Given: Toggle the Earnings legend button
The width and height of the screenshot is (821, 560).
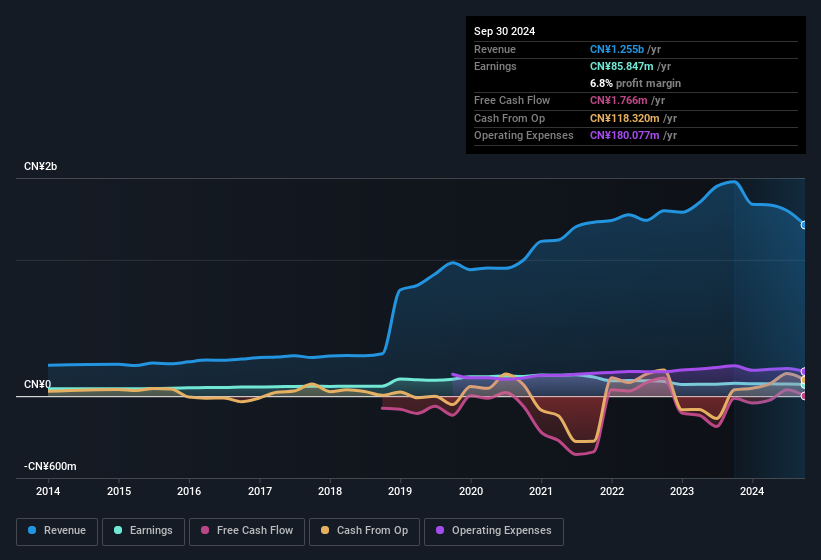Looking at the screenshot, I should pyautogui.click(x=143, y=531).
